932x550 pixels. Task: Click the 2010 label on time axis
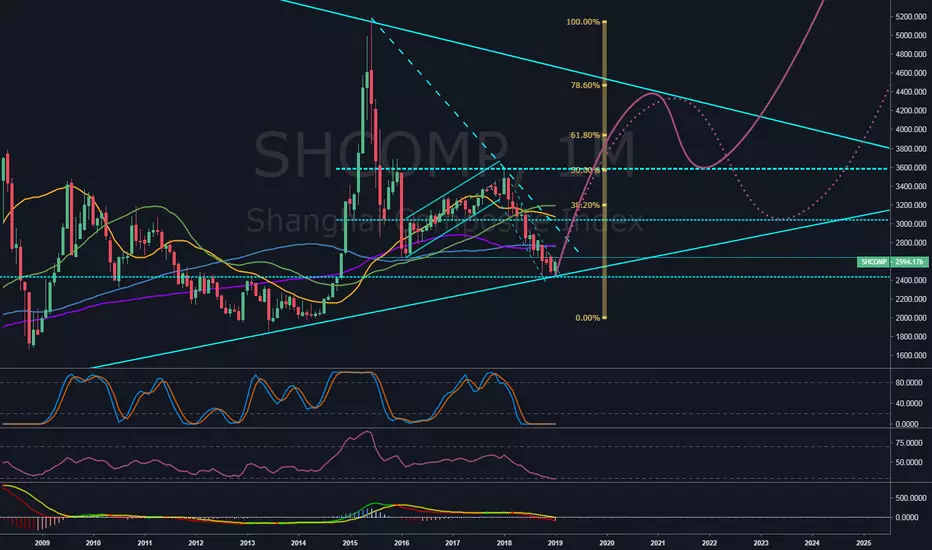click(x=93, y=543)
